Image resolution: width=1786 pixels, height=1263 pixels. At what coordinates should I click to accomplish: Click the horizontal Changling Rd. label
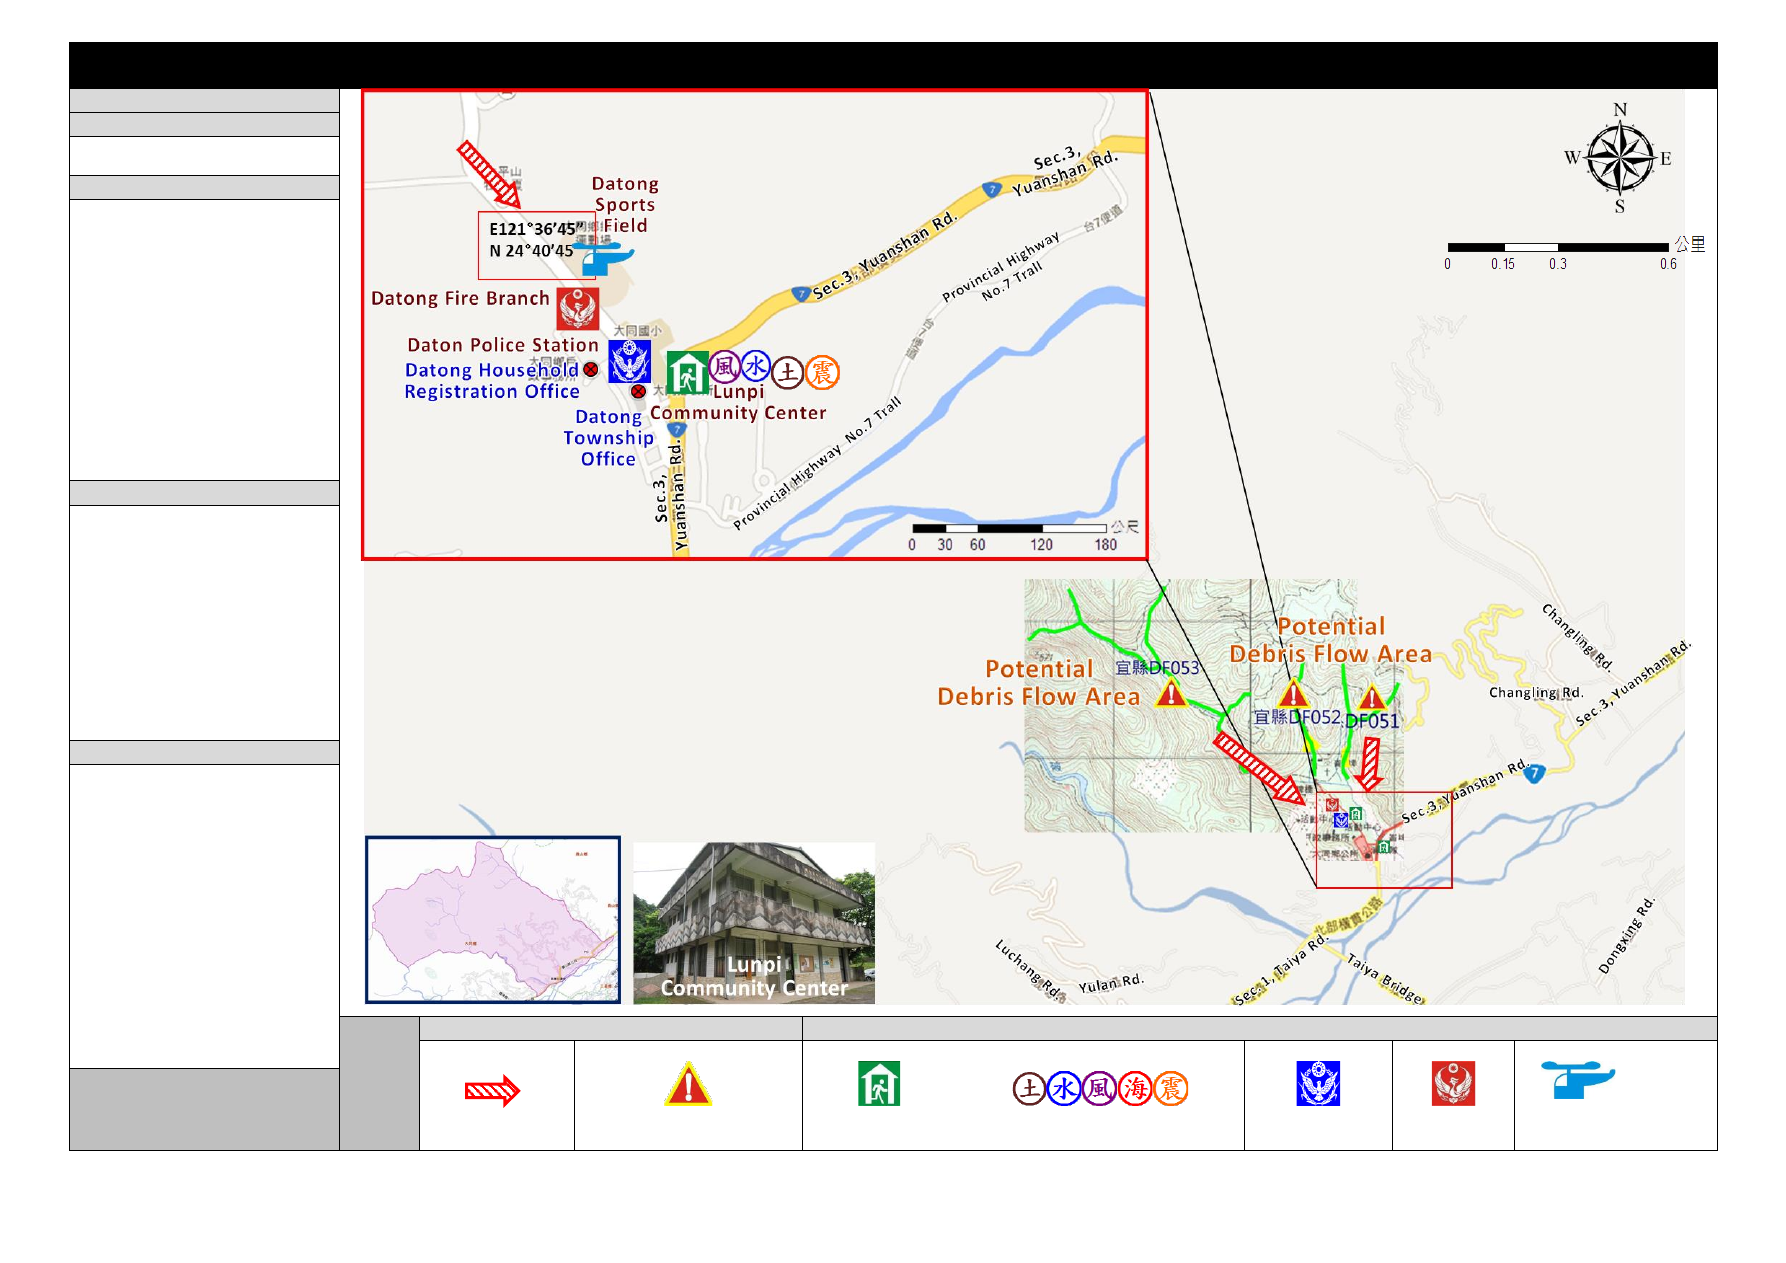pyautogui.click(x=1536, y=692)
